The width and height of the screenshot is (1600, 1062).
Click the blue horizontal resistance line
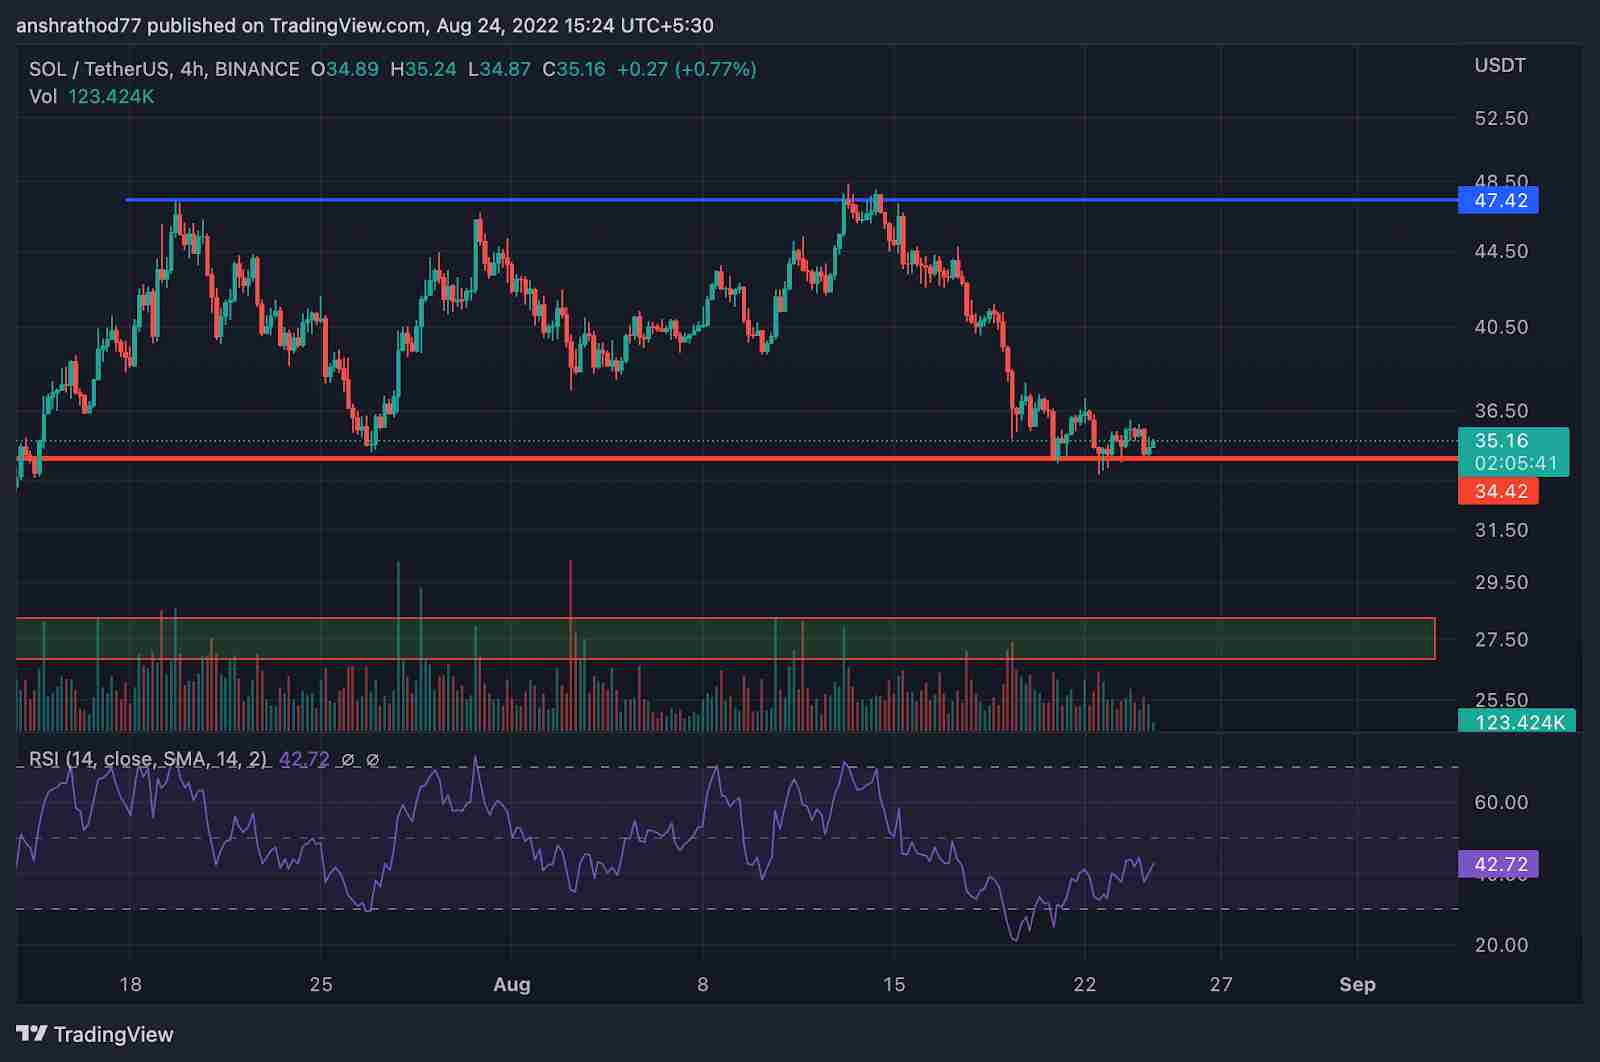(790, 200)
